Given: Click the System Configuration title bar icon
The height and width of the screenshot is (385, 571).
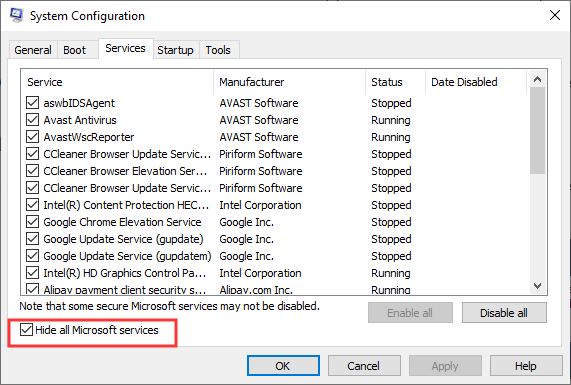Looking at the screenshot, I should 16,15.
